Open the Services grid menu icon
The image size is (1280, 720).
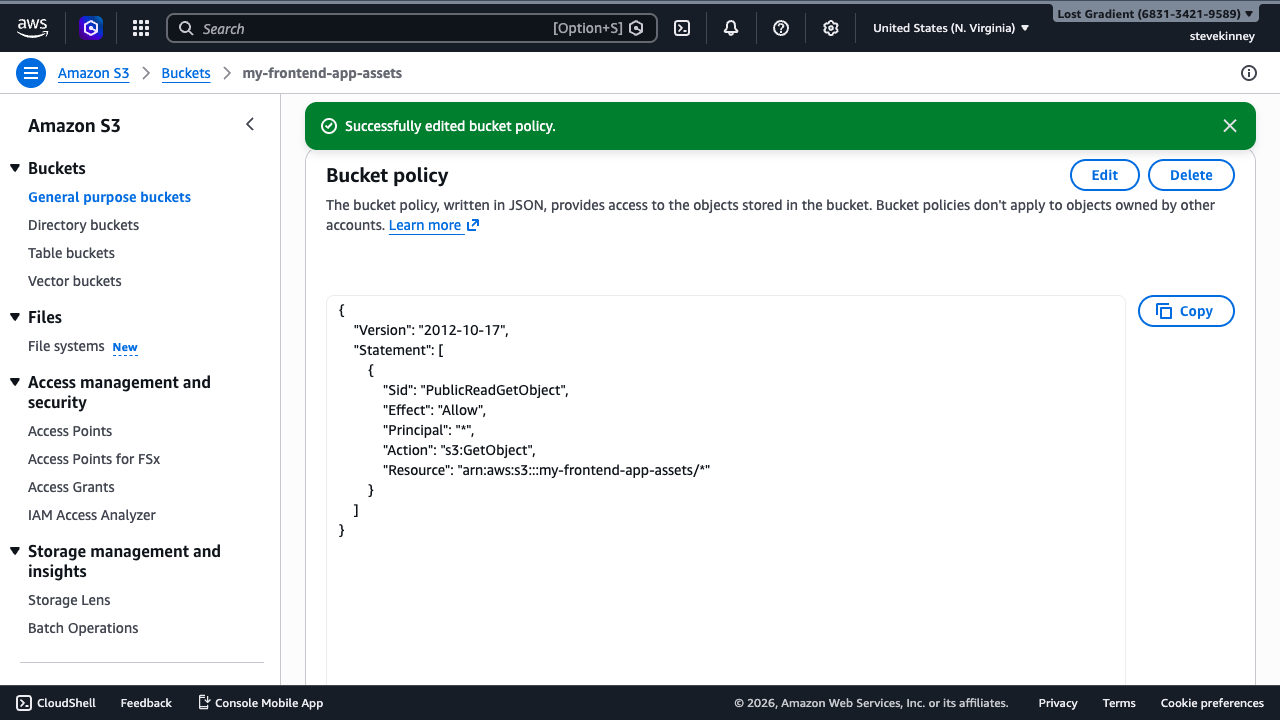(141, 28)
